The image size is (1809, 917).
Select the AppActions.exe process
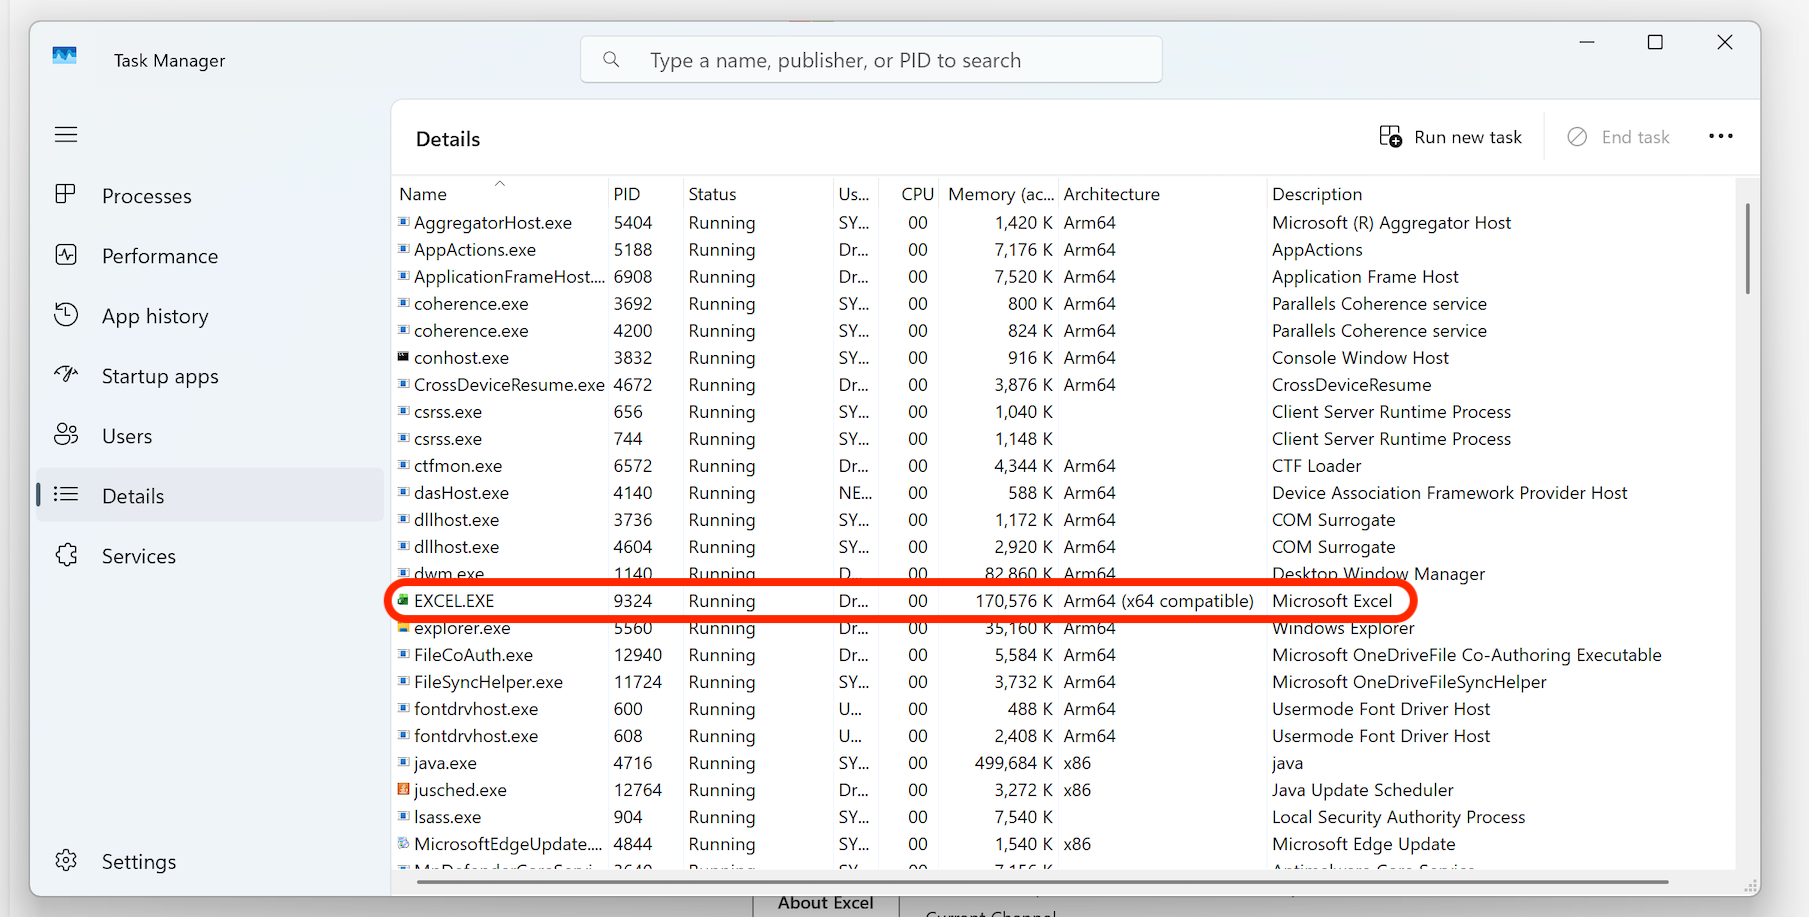point(1064,249)
